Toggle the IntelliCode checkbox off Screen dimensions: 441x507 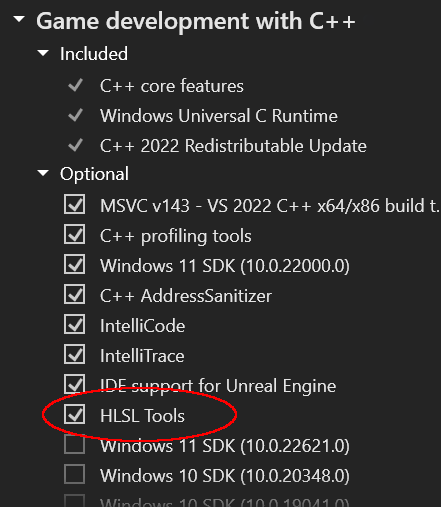pos(74,324)
